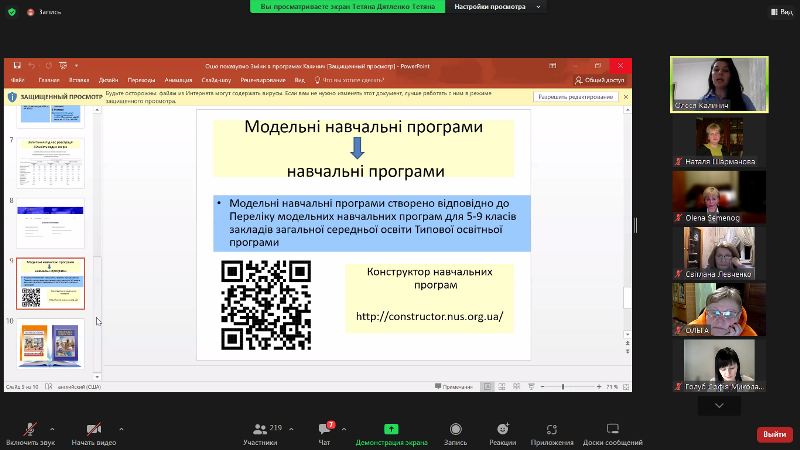800x450 pixels.
Task: Expand video options arrow next to camera
Action: (120, 427)
